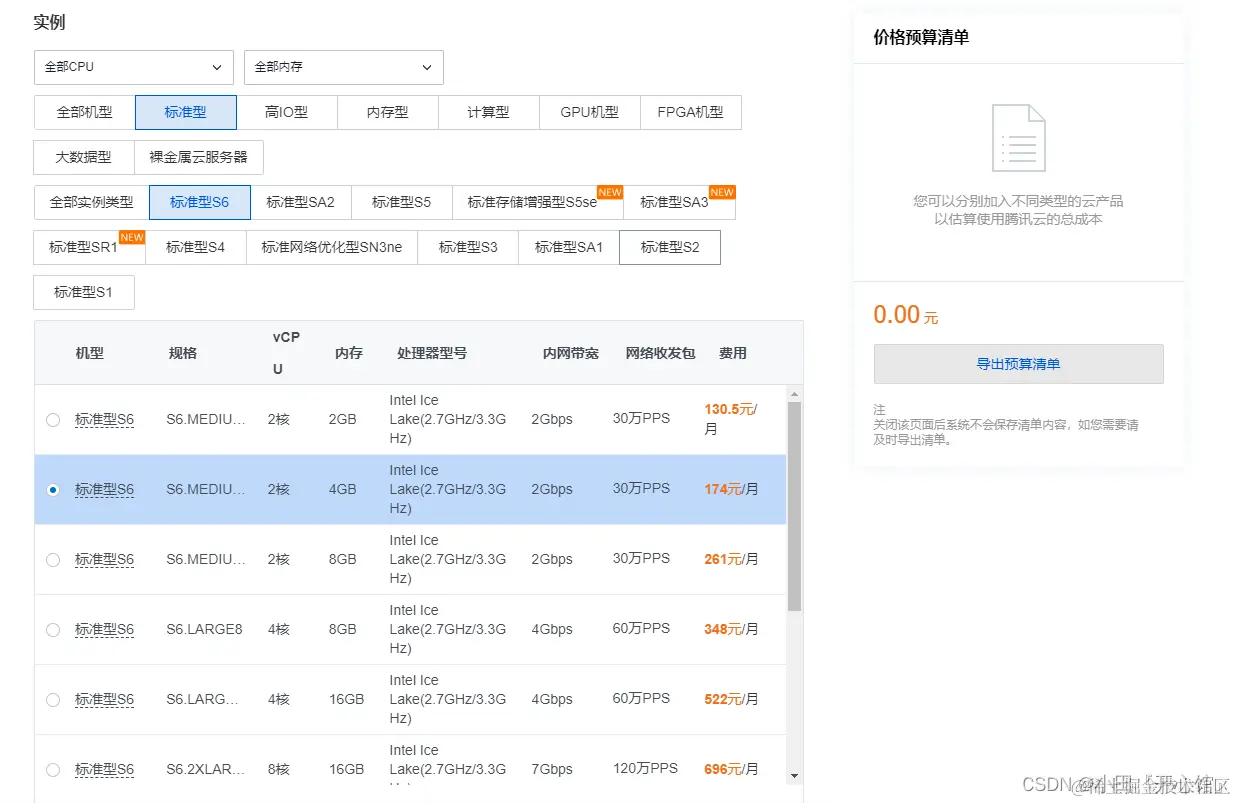Select the 2核 2GB S6.MEDIU instance radio button
This screenshot has width=1237, height=803.
click(52, 420)
